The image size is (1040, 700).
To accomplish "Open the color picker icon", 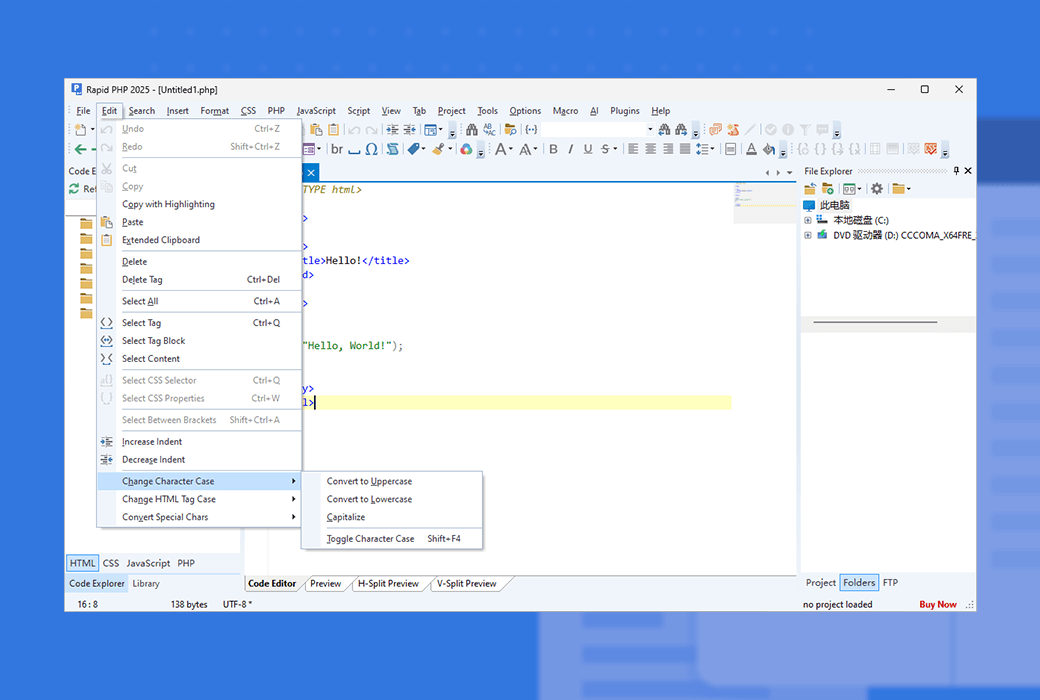I will 466,149.
